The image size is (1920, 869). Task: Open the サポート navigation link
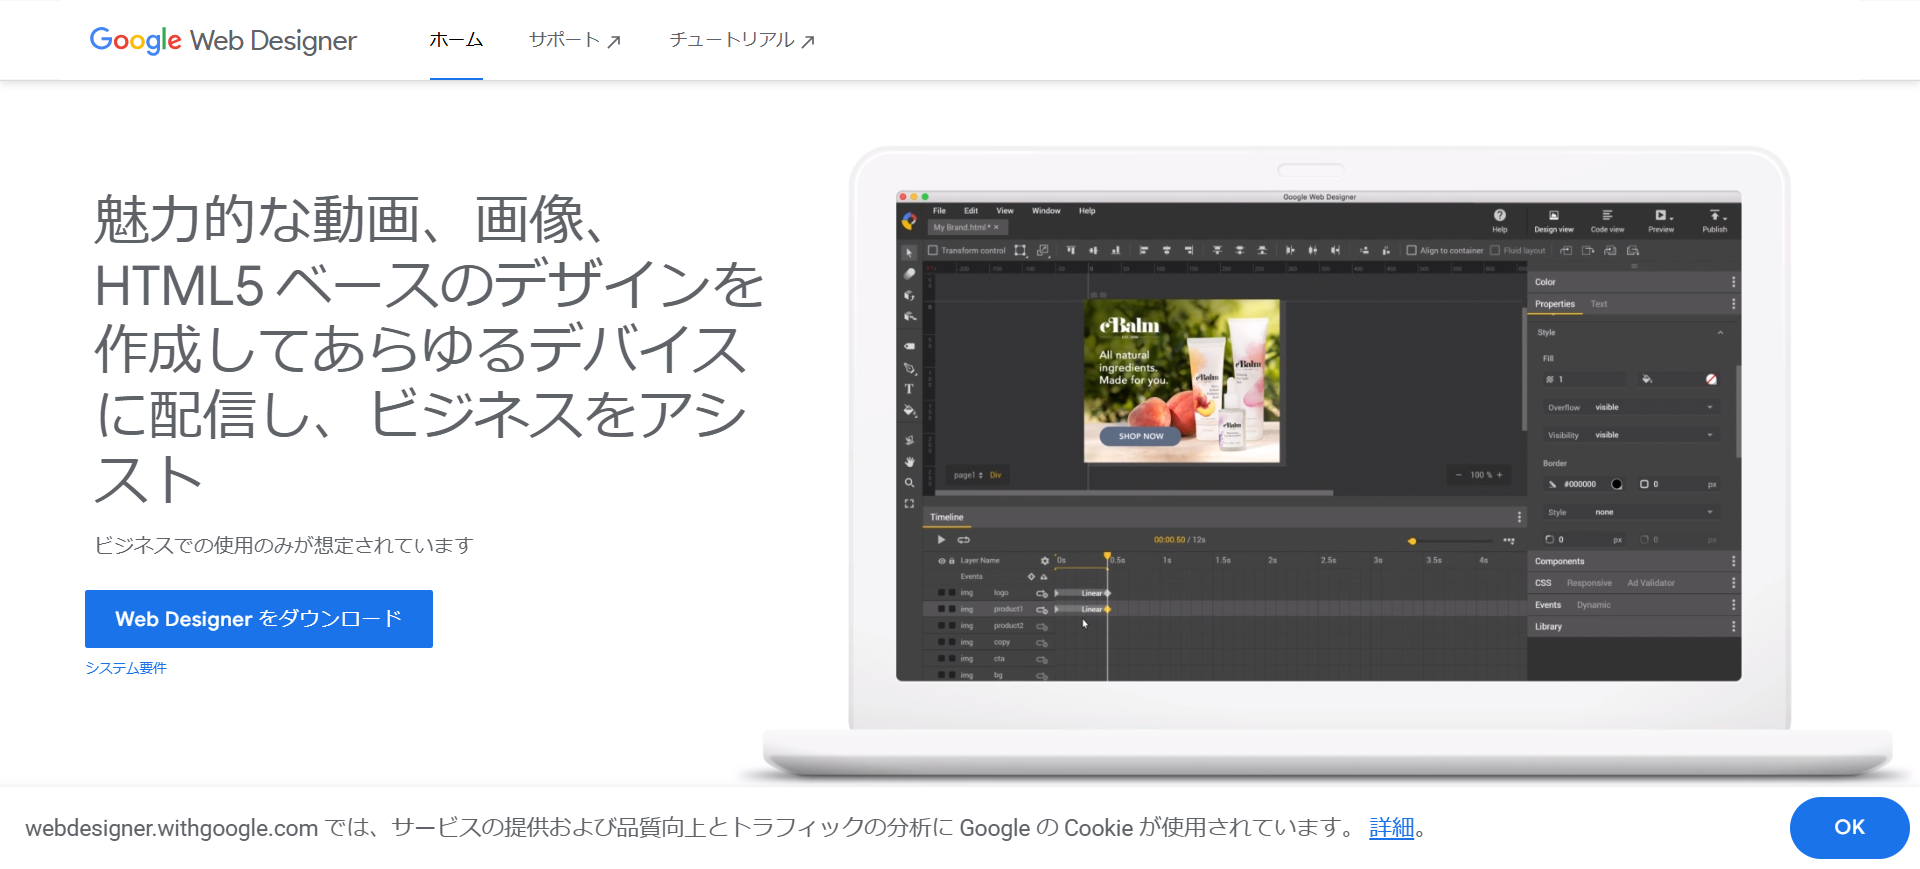point(575,40)
